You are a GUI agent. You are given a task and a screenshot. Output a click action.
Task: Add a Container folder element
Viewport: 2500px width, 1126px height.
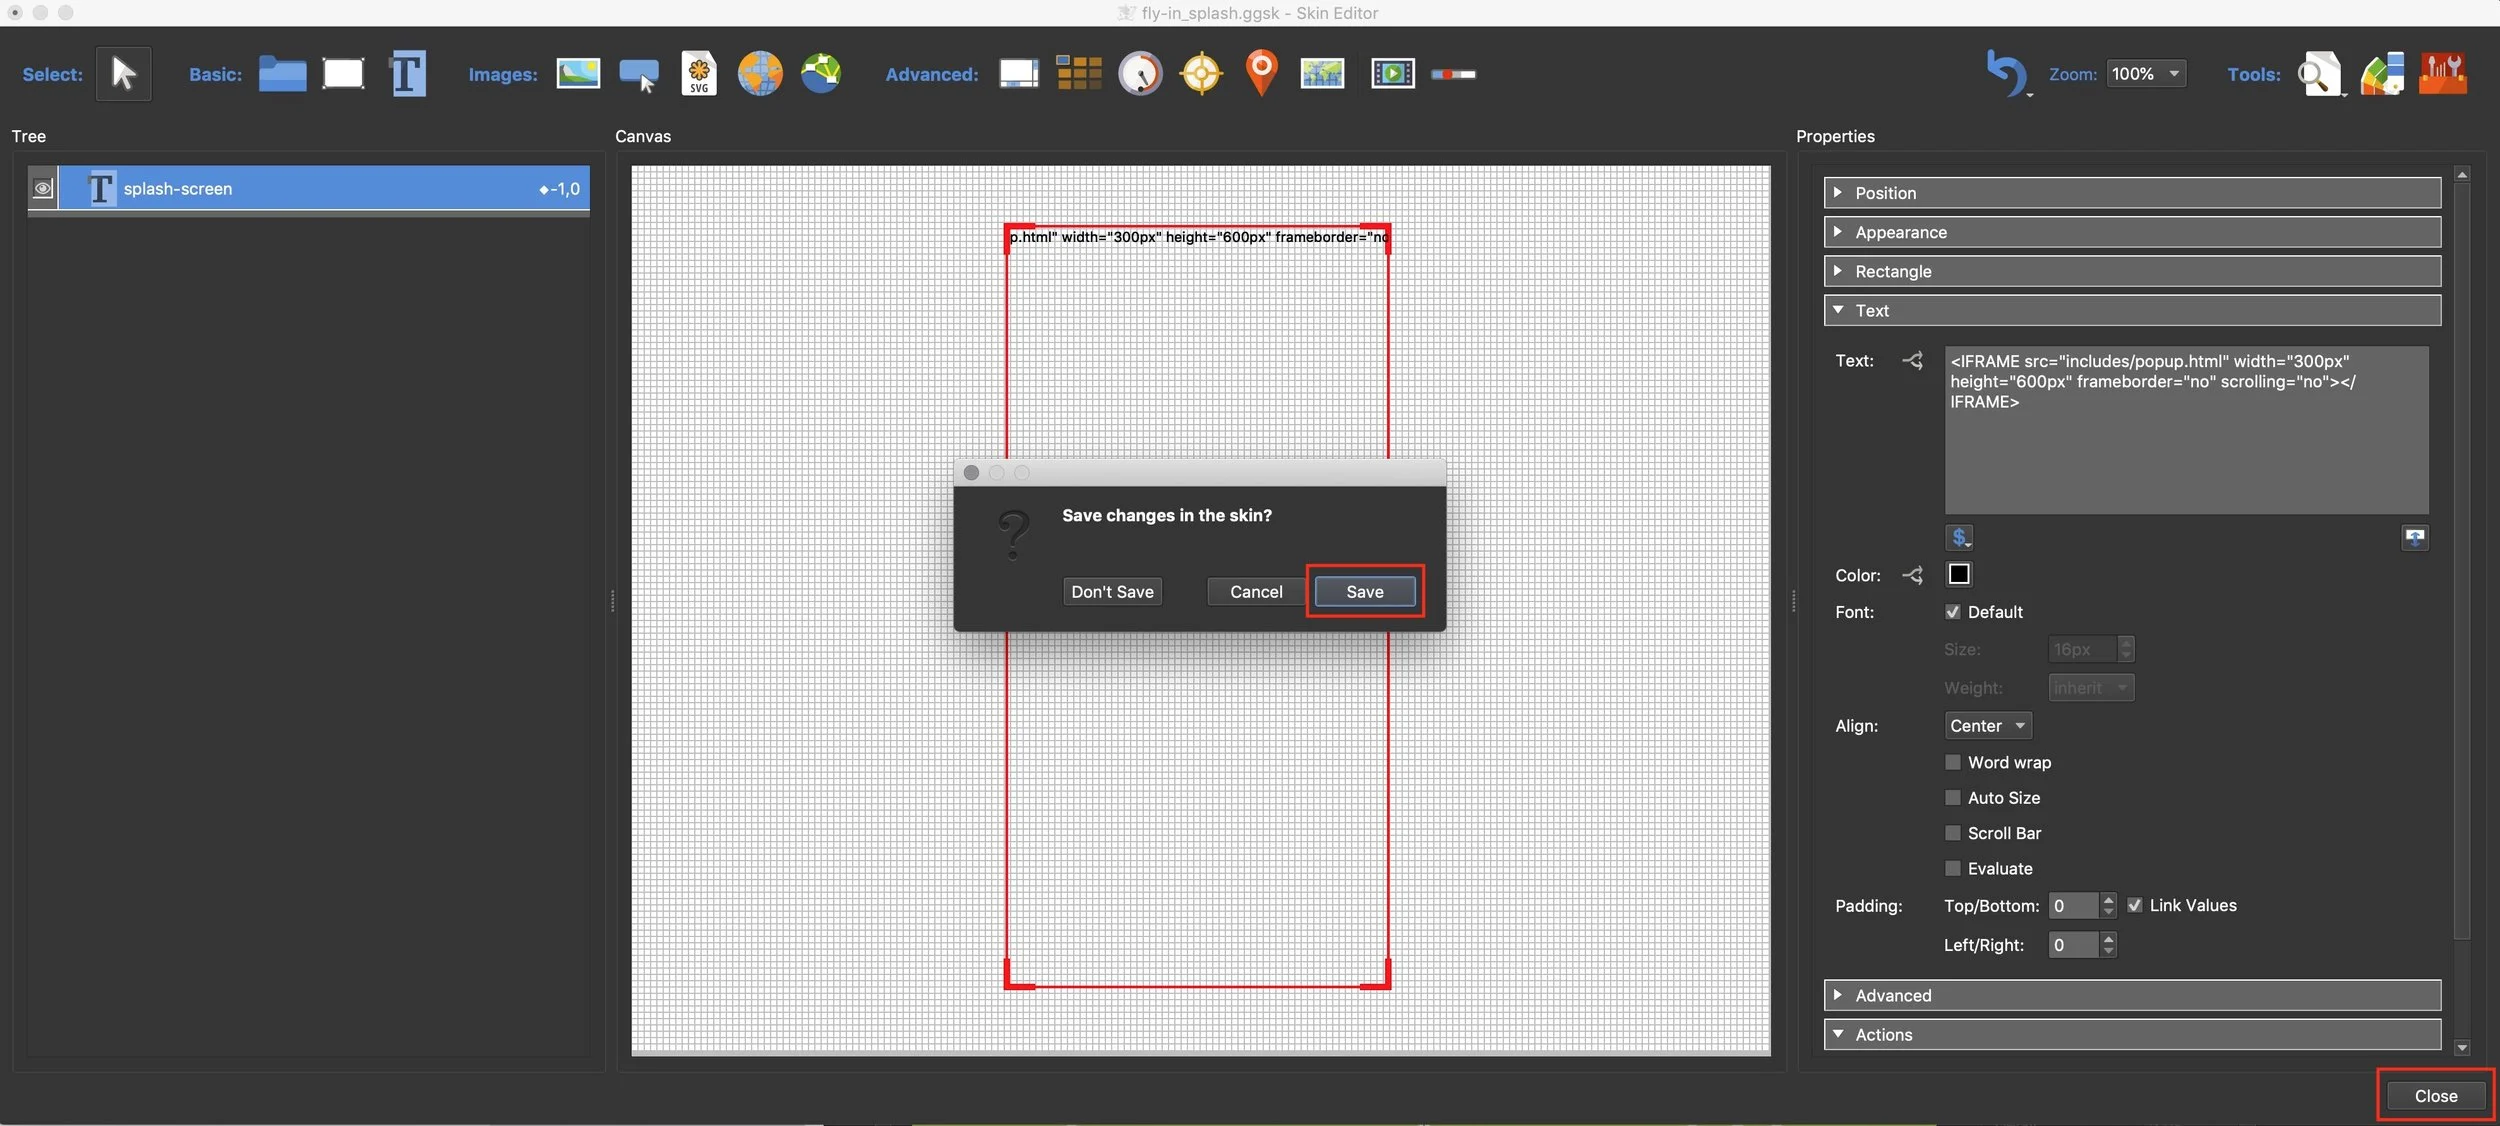[282, 73]
